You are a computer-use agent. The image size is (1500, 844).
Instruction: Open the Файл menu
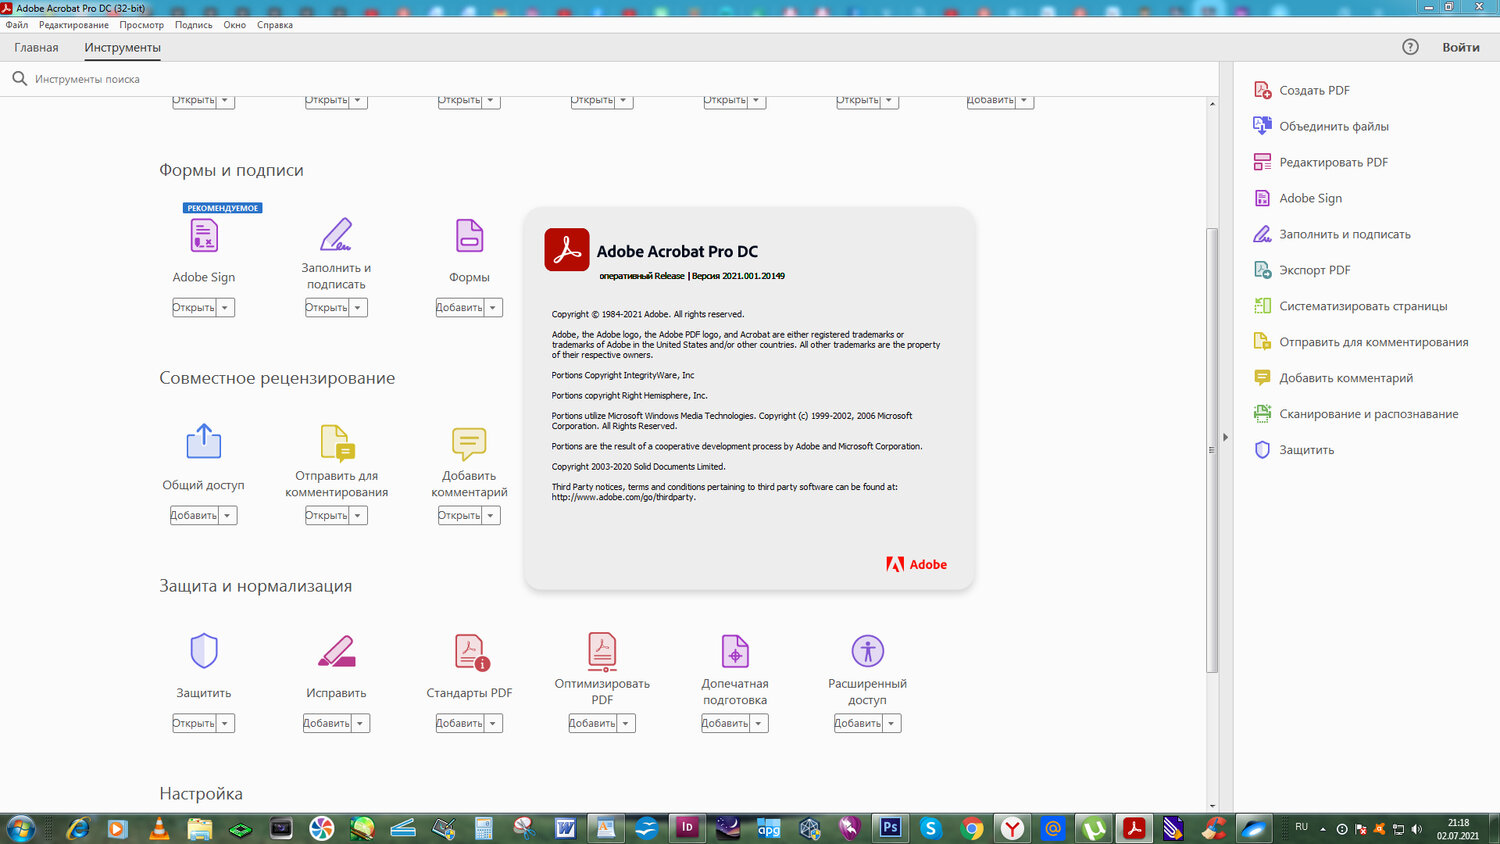point(17,25)
